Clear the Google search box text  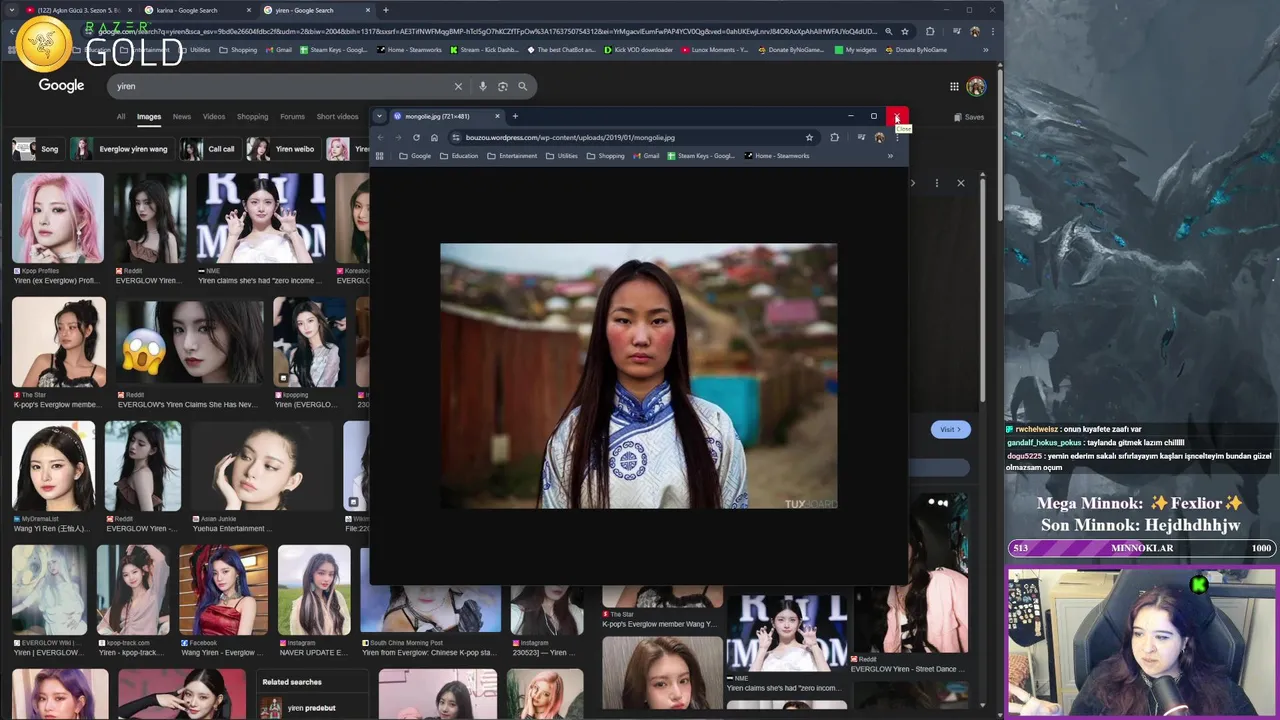(x=458, y=86)
